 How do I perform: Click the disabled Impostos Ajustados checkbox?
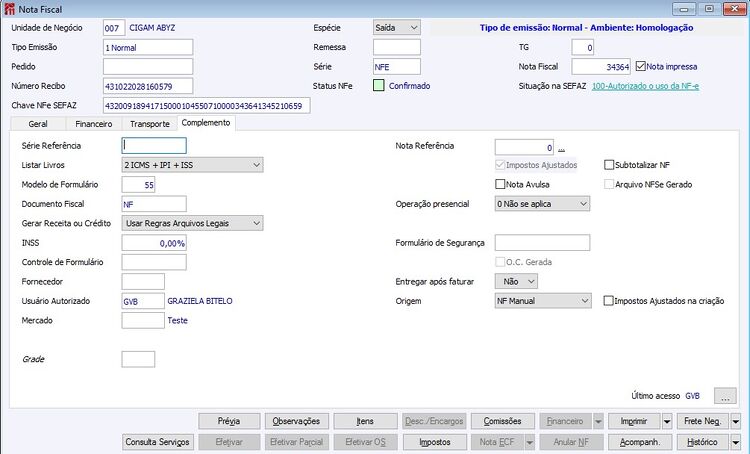[500, 165]
